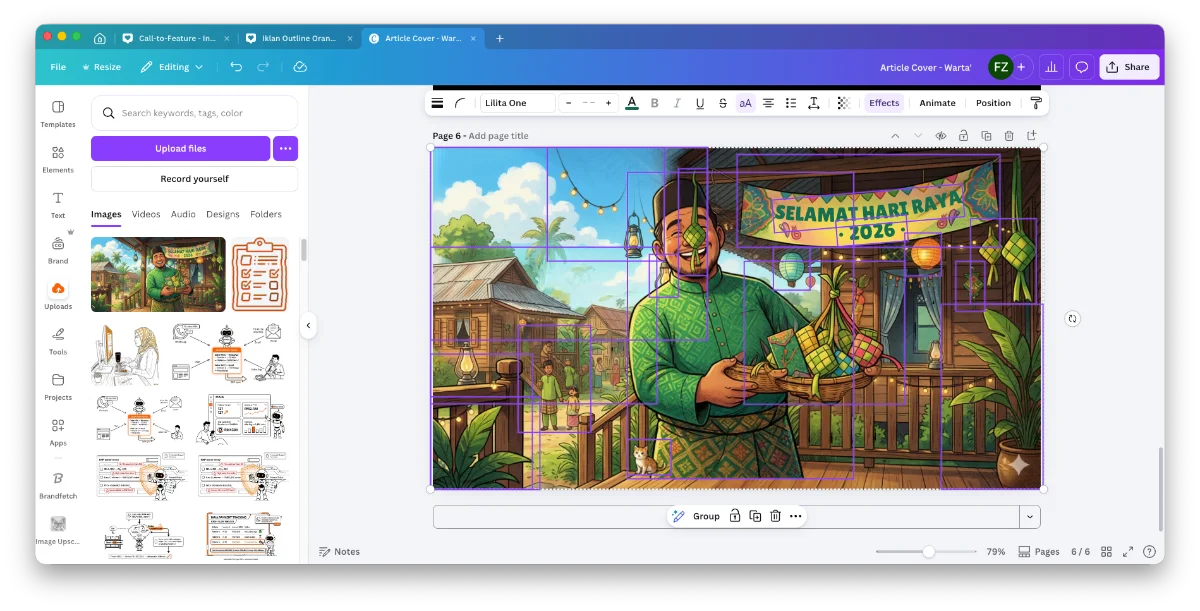
Task: Open the grid view icon in the bottom bar
Action: pos(1106,552)
